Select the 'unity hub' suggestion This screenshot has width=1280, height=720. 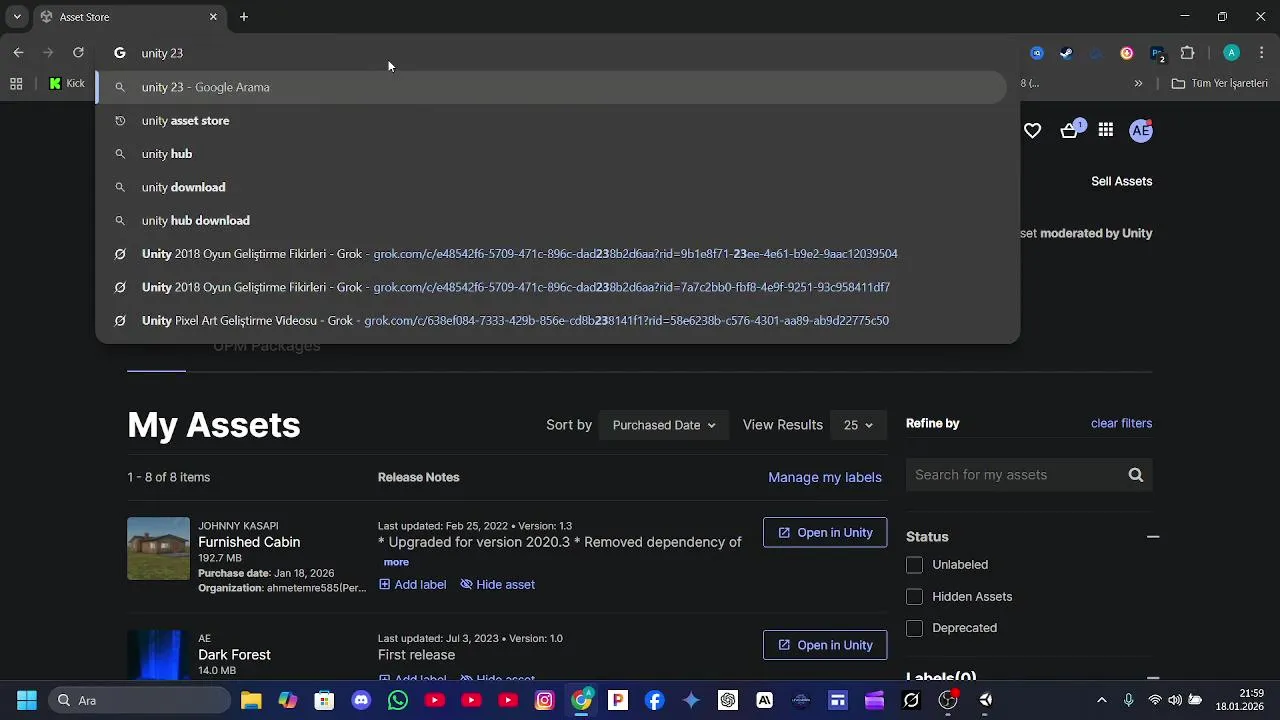[551, 154]
